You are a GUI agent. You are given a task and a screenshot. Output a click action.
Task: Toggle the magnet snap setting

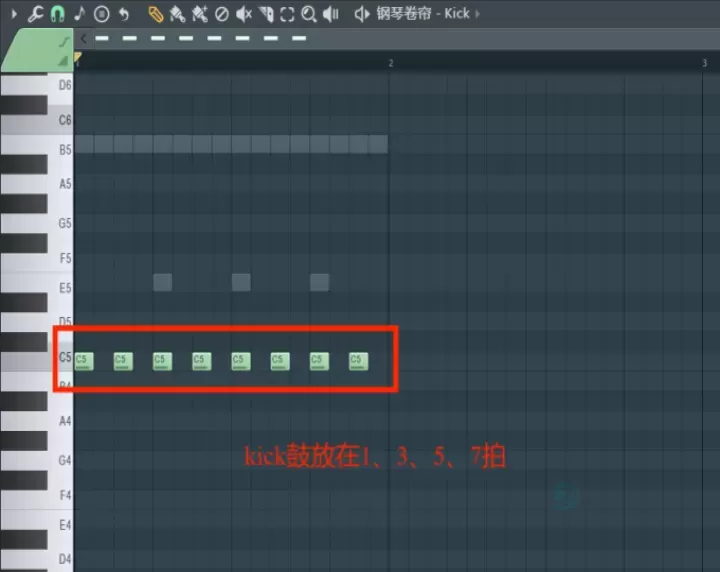[57, 14]
